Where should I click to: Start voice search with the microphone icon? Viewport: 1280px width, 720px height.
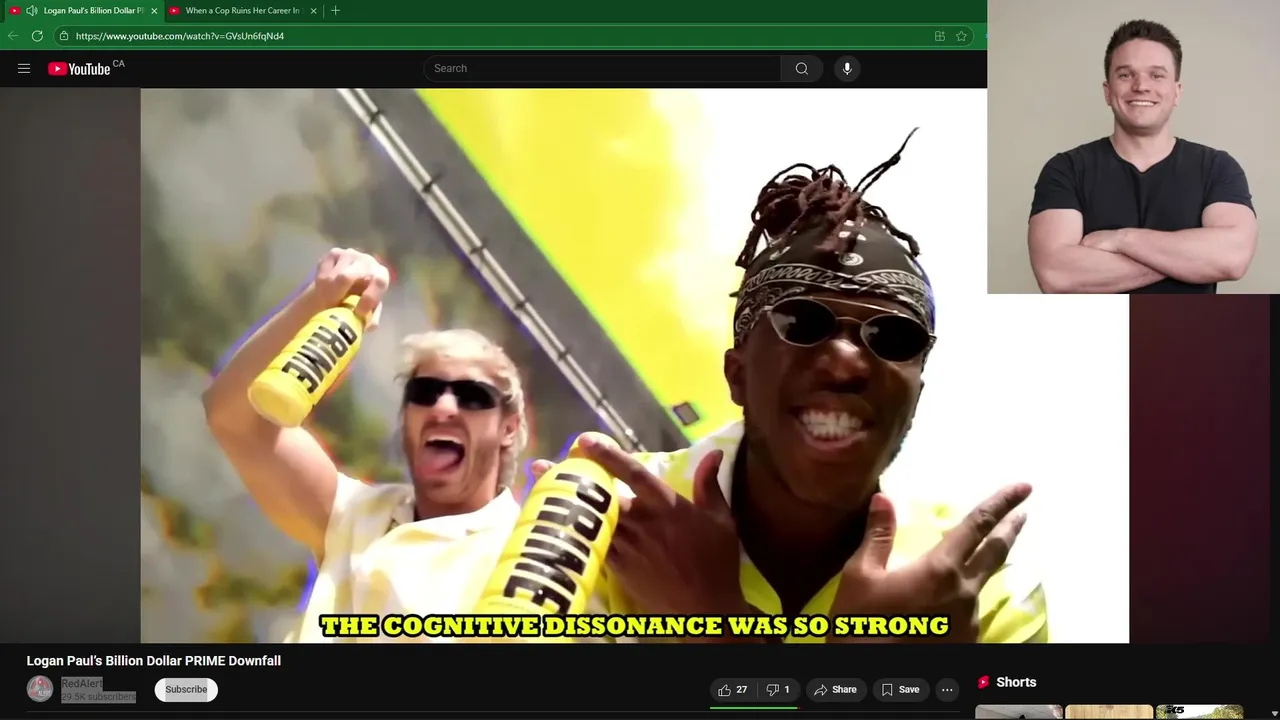pyautogui.click(x=847, y=68)
